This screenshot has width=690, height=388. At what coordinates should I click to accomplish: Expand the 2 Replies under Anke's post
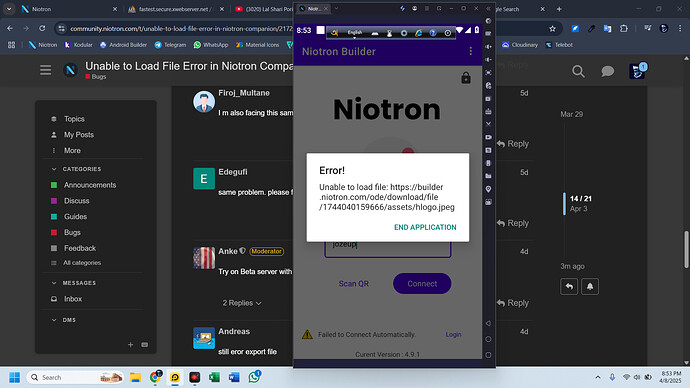[x=242, y=303]
